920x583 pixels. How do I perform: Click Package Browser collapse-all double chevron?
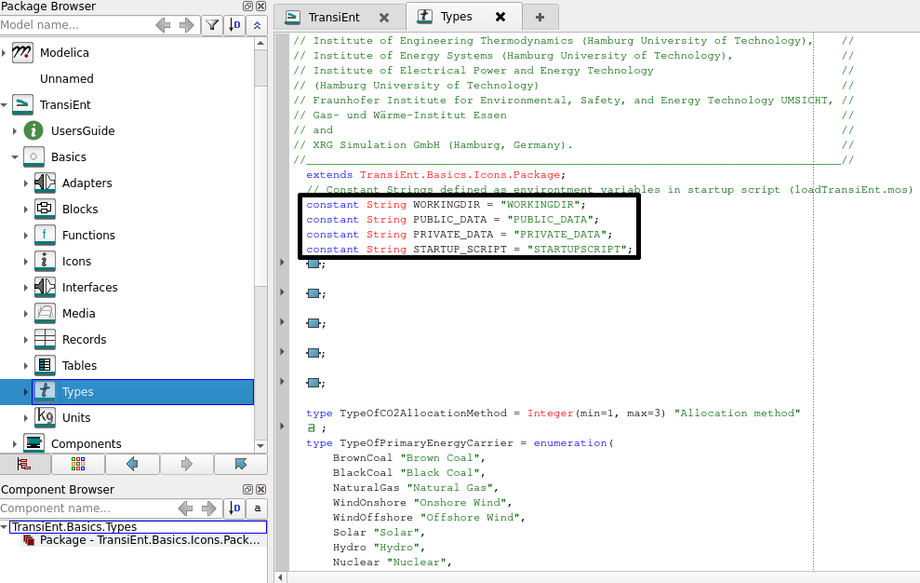click(257, 25)
